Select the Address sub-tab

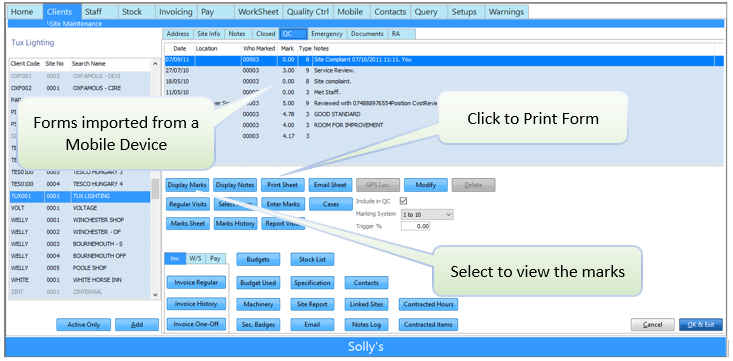pos(178,34)
